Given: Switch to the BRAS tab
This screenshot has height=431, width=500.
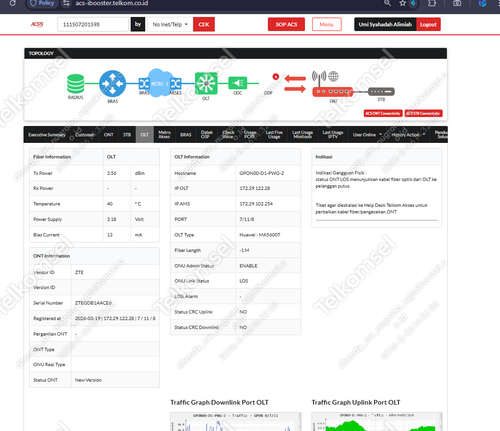Looking at the screenshot, I should [186, 135].
